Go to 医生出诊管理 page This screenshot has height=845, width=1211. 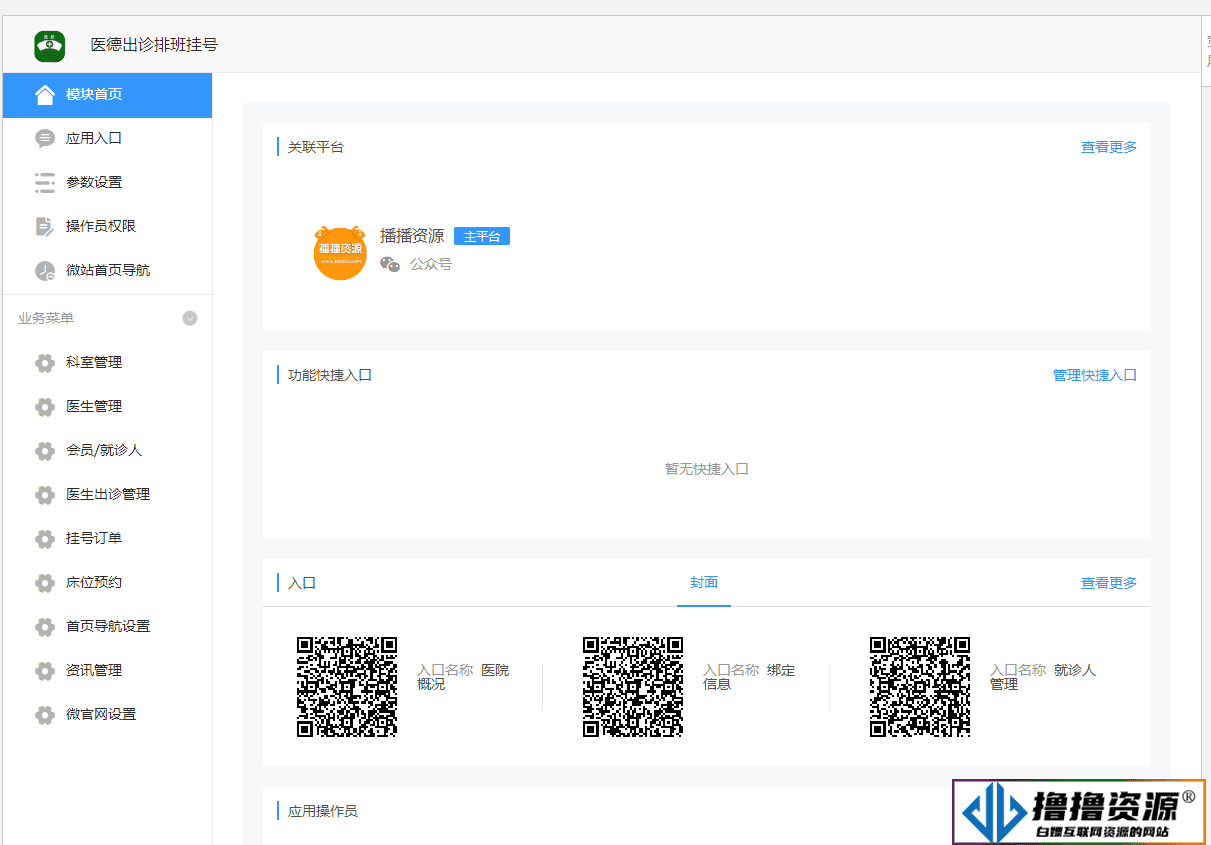107,494
